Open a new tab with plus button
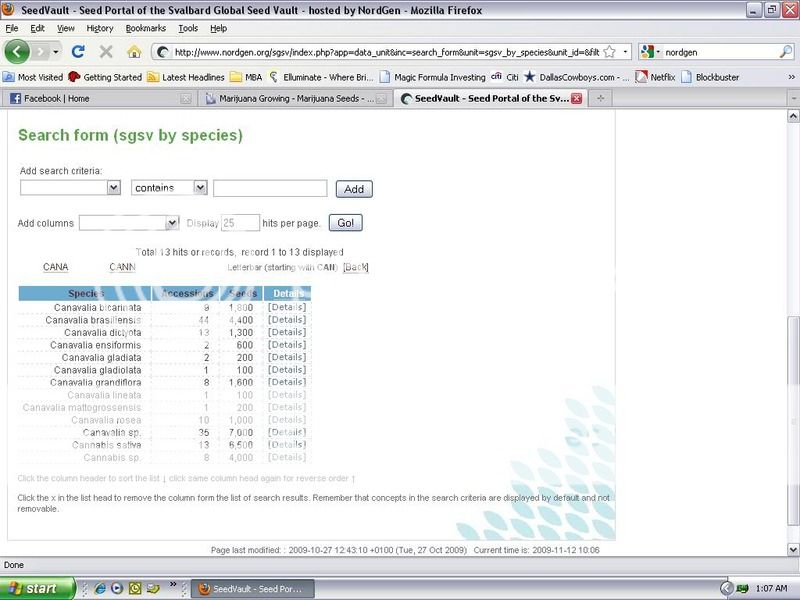800x600 pixels. click(x=601, y=98)
